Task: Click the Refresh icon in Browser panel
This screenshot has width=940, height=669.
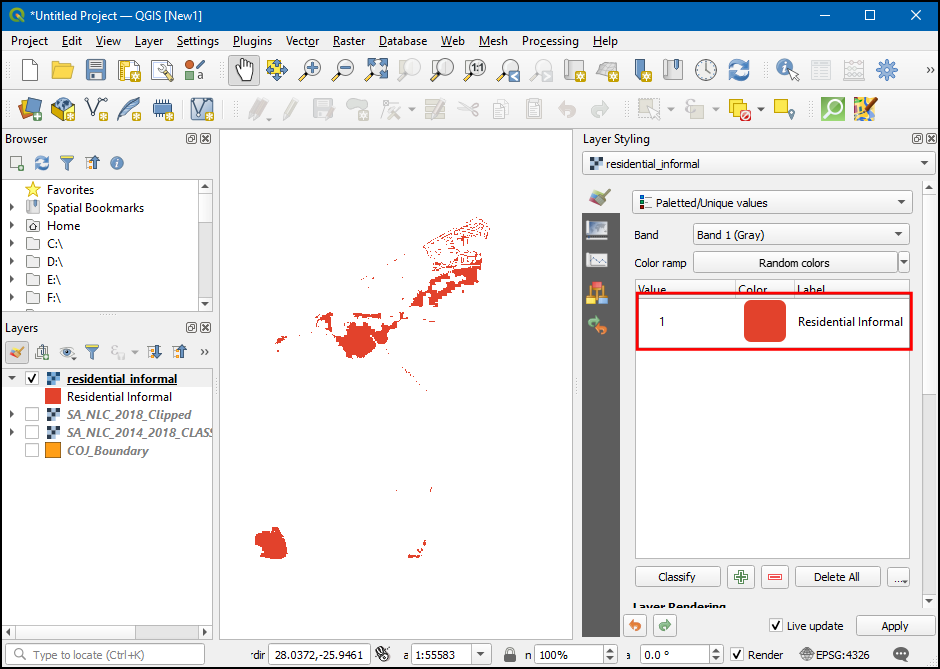Action: pos(42,163)
